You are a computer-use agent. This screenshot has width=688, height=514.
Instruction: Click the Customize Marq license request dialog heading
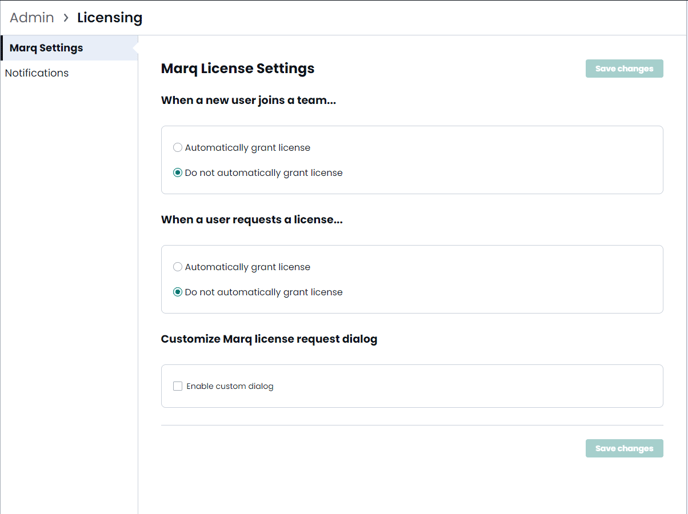(269, 339)
